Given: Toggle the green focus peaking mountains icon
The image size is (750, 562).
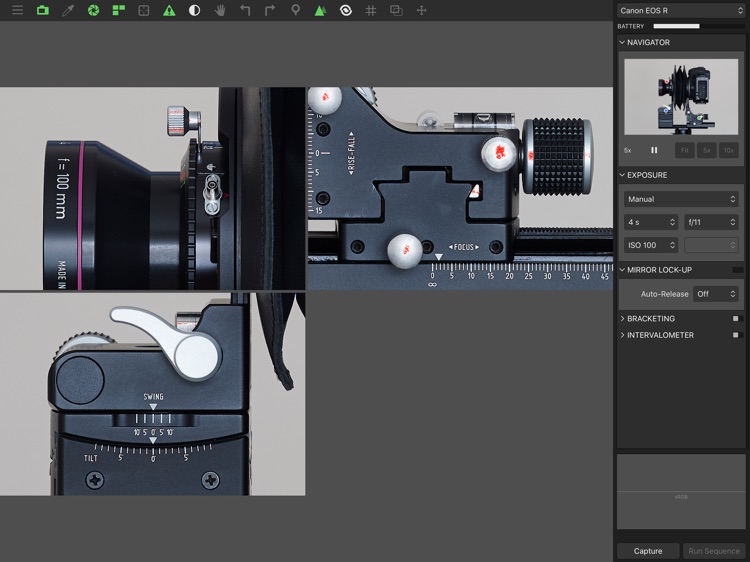Looking at the screenshot, I should click(320, 10).
